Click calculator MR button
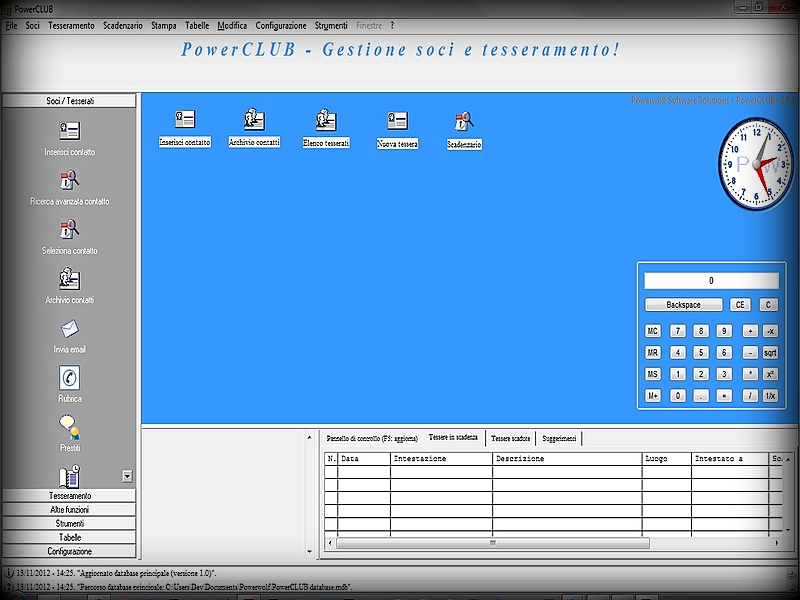800x600 pixels. (653, 353)
